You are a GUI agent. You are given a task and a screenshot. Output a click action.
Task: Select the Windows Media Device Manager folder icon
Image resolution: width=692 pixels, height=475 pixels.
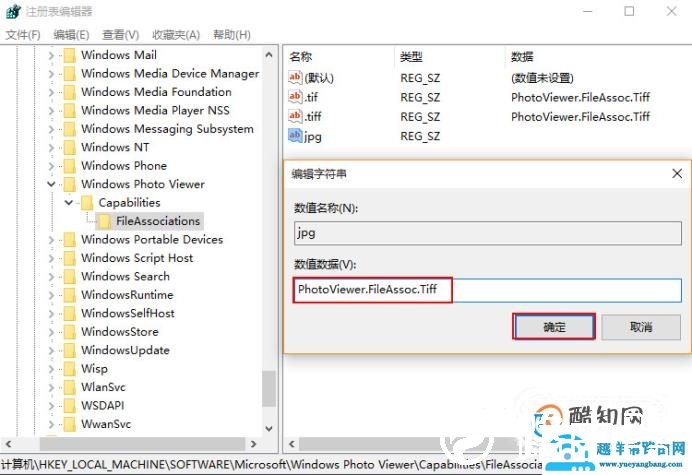click(69, 74)
